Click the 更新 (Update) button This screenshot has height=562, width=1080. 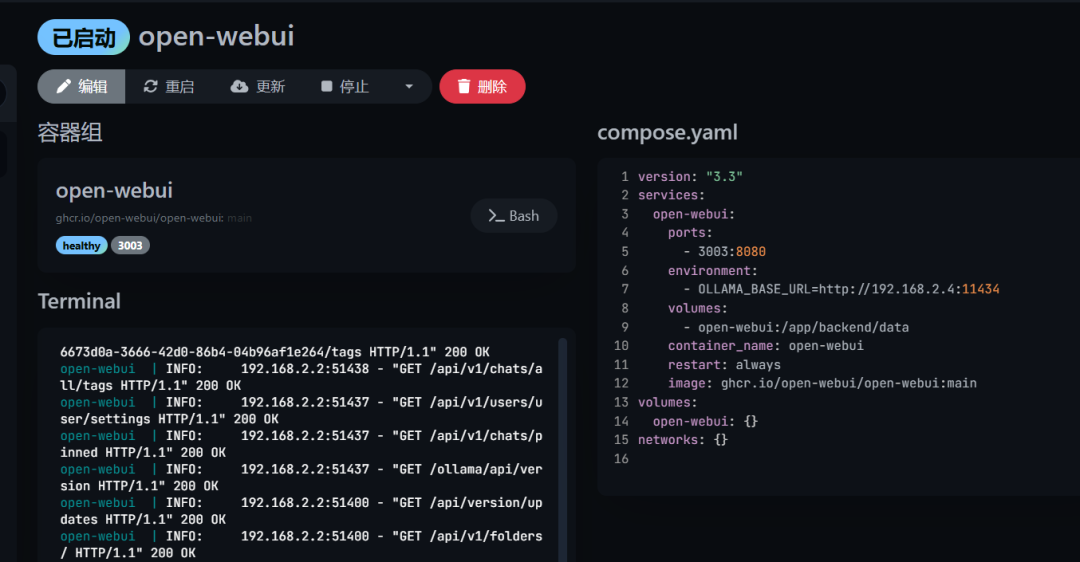tap(258, 86)
